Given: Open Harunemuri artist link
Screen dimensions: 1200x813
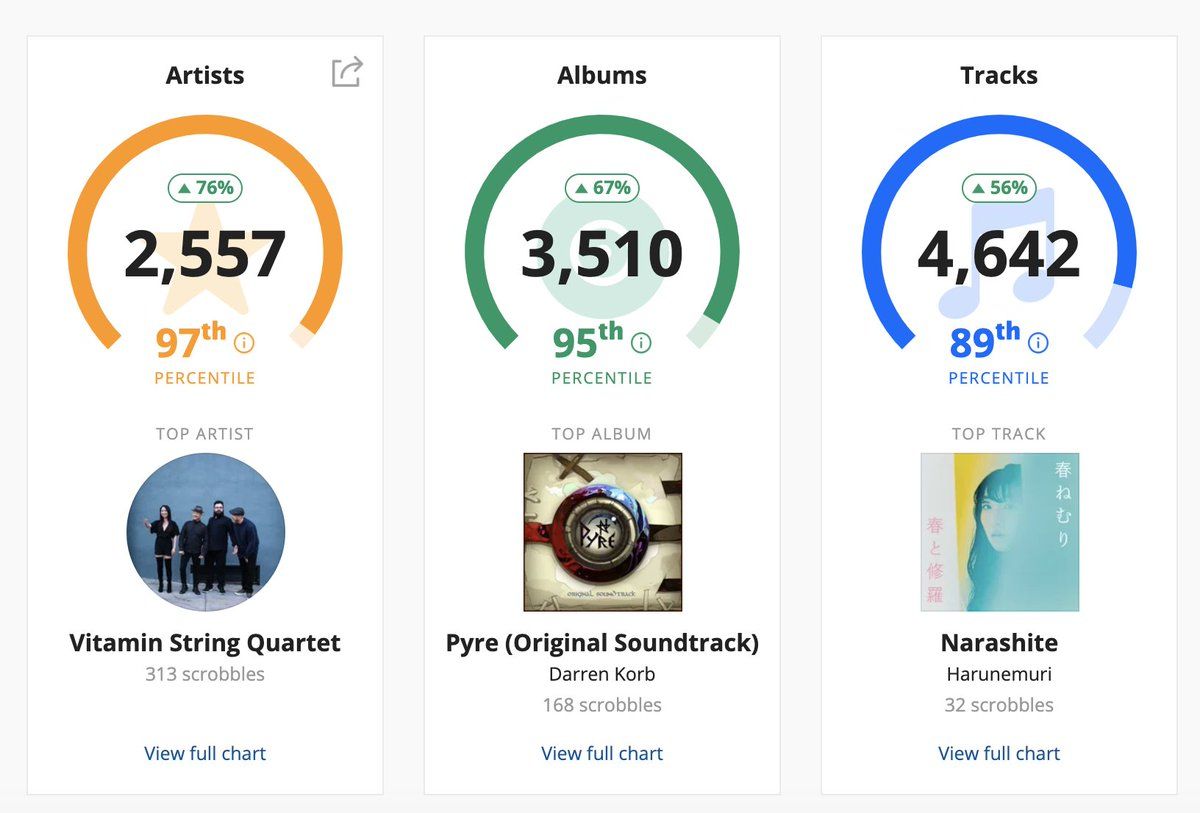Looking at the screenshot, I should tap(999, 674).
